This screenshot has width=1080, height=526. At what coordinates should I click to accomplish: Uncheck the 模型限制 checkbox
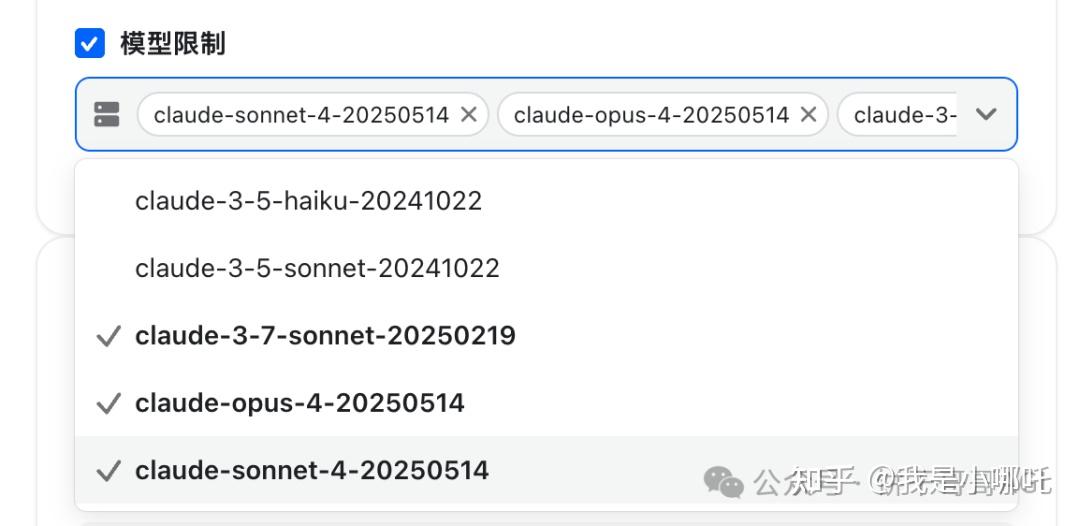[x=90, y=44]
